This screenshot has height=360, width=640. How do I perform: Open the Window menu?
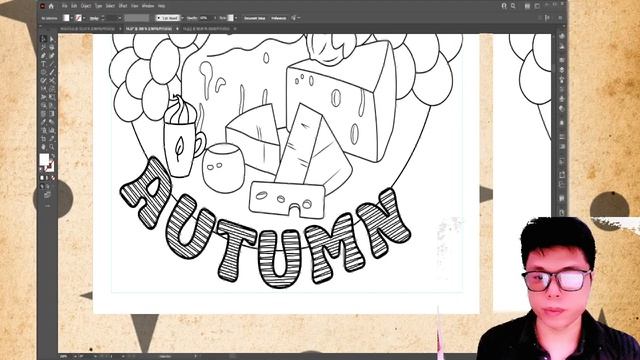(x=148, y=6)
